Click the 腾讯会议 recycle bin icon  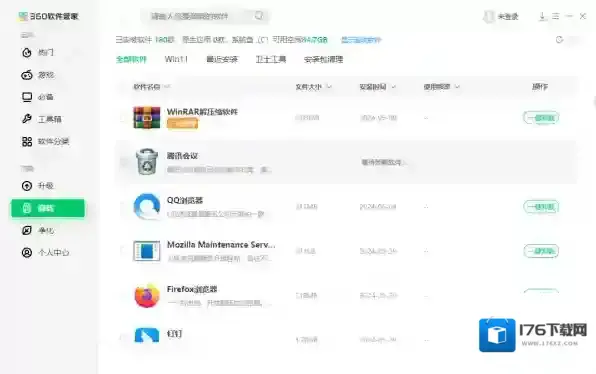point(147,162)
